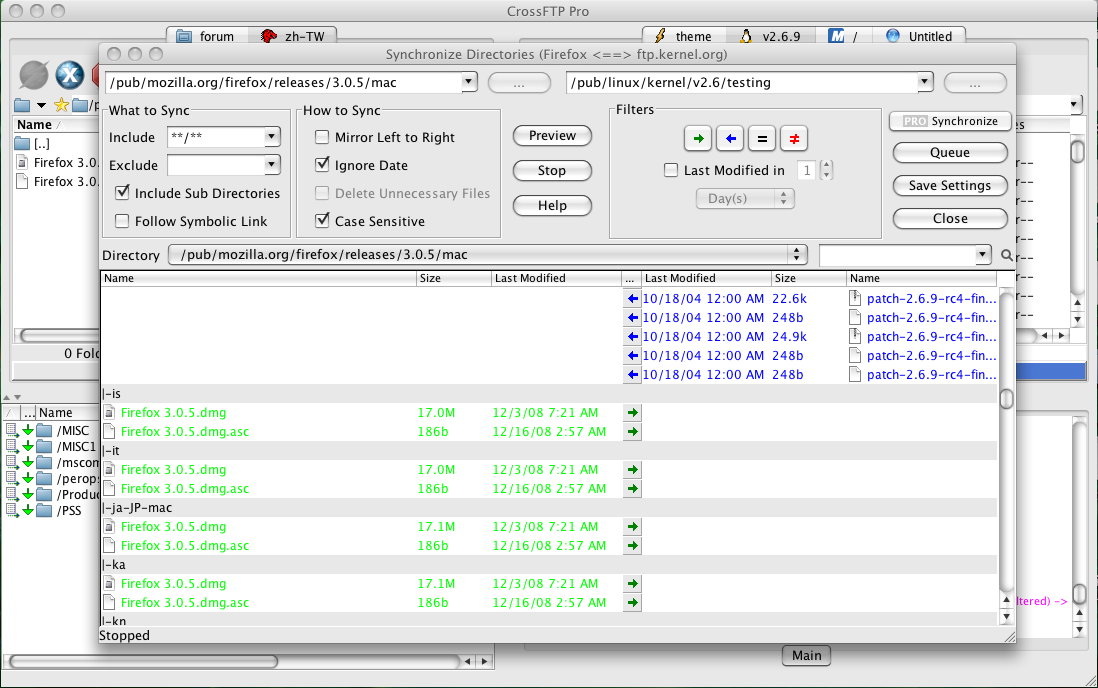Click the Save Settings button
The width and height of the screenshot is (1098, 688).
pos(949,186)
